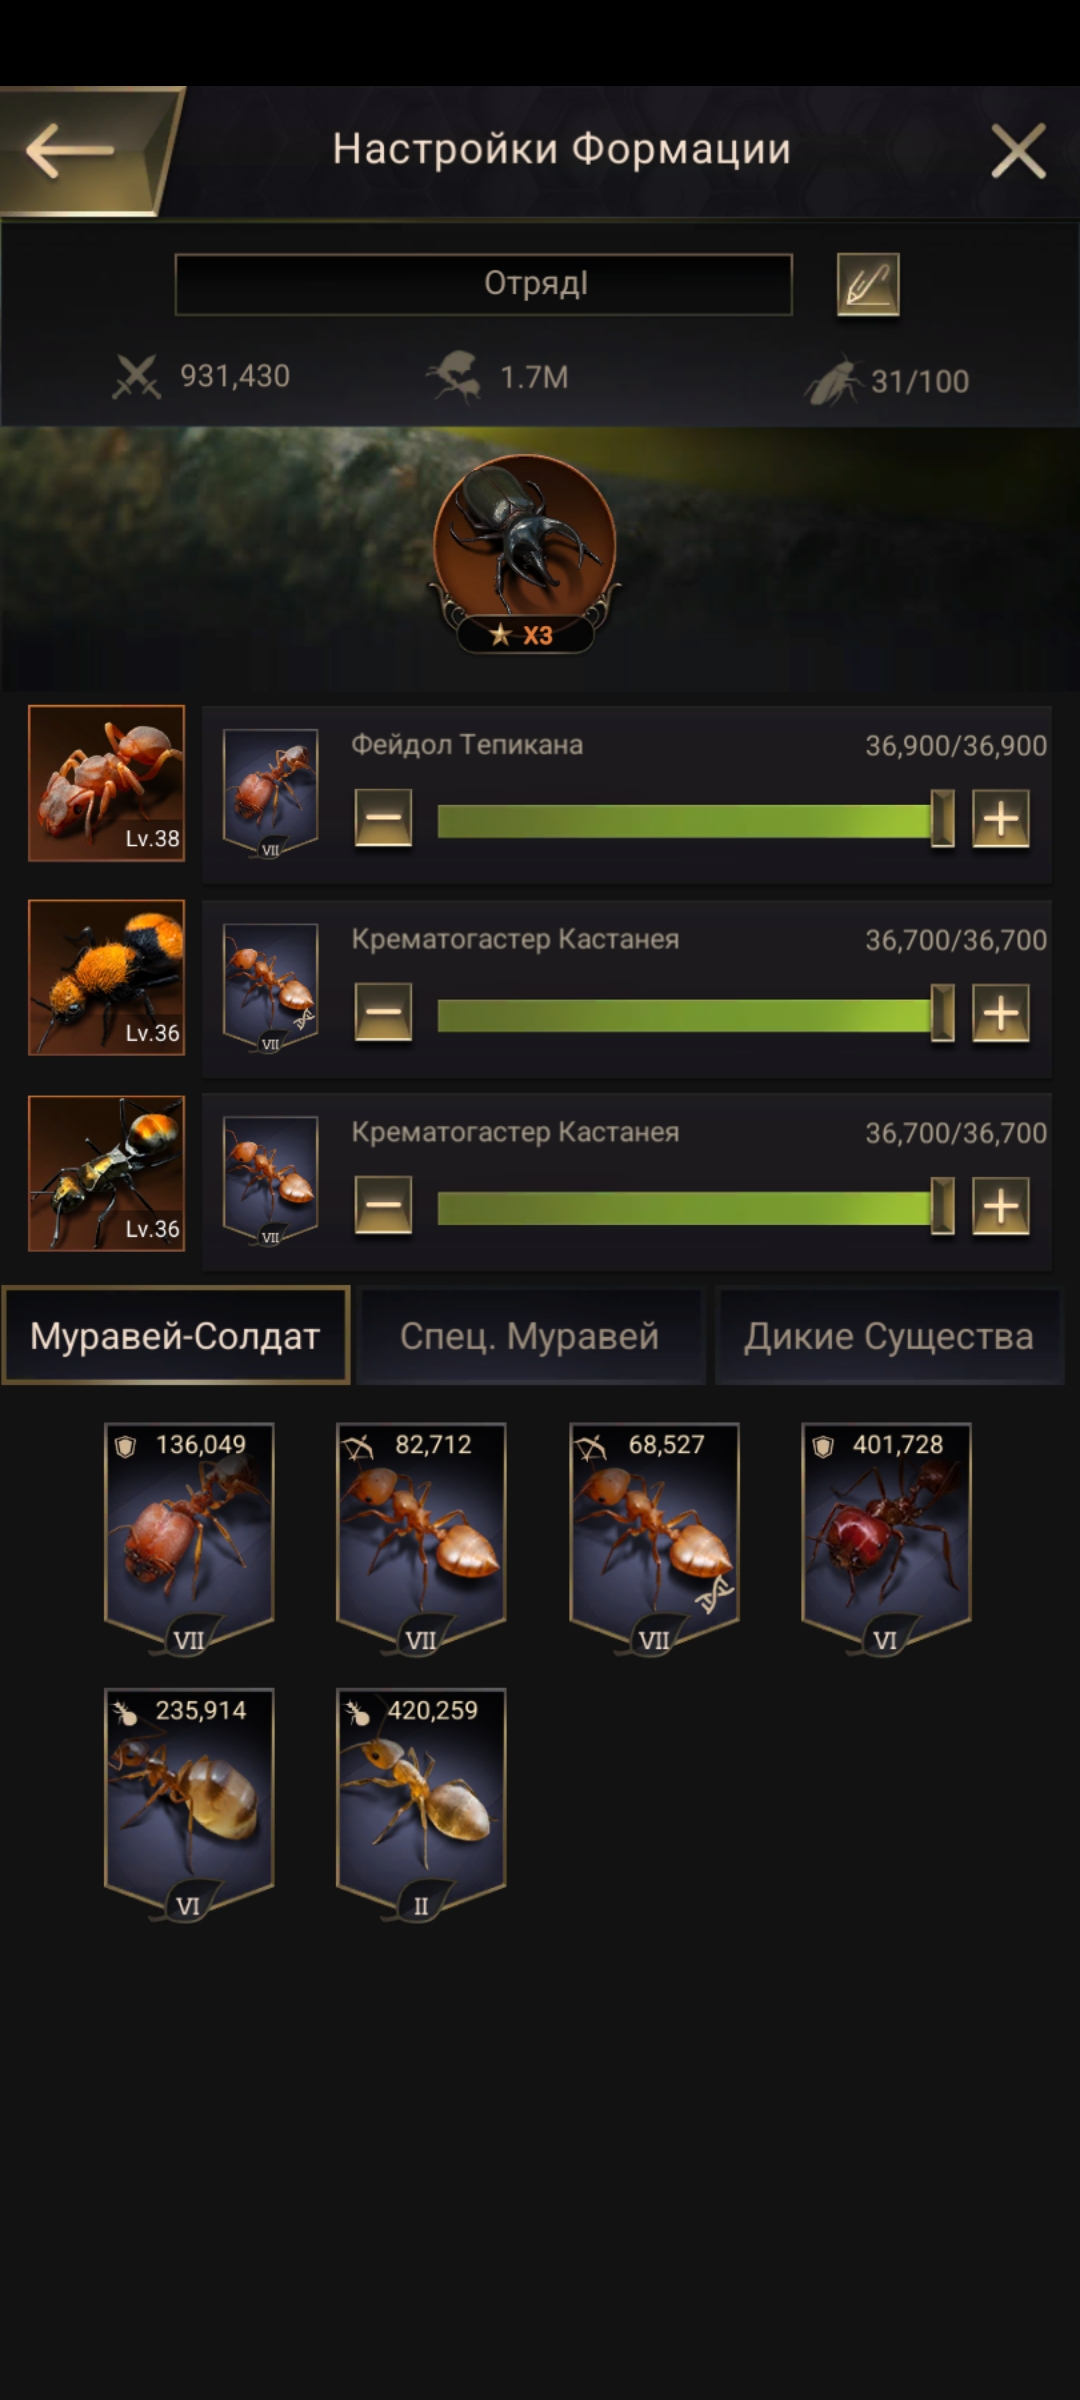
Task: Open the Дикие Существа tab
Action: click(x=889, y=1336)
